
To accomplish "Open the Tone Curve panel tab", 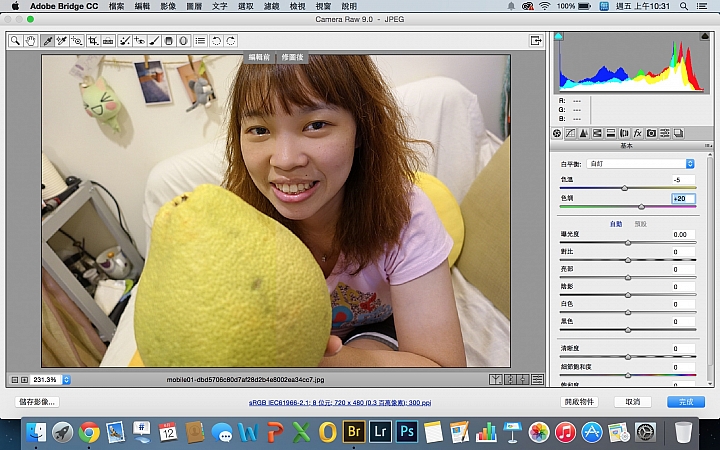I will click(x=570, y=133).
